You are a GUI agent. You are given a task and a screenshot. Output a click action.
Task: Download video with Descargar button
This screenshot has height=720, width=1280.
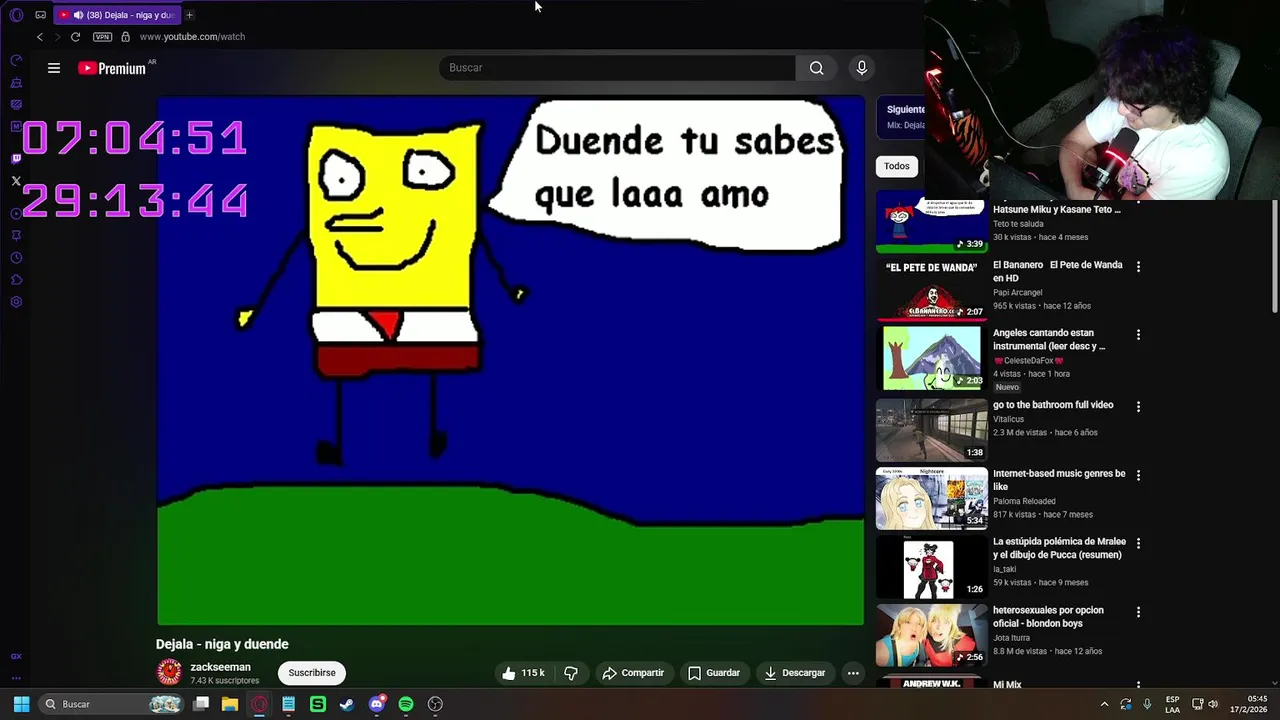point(795,673)
